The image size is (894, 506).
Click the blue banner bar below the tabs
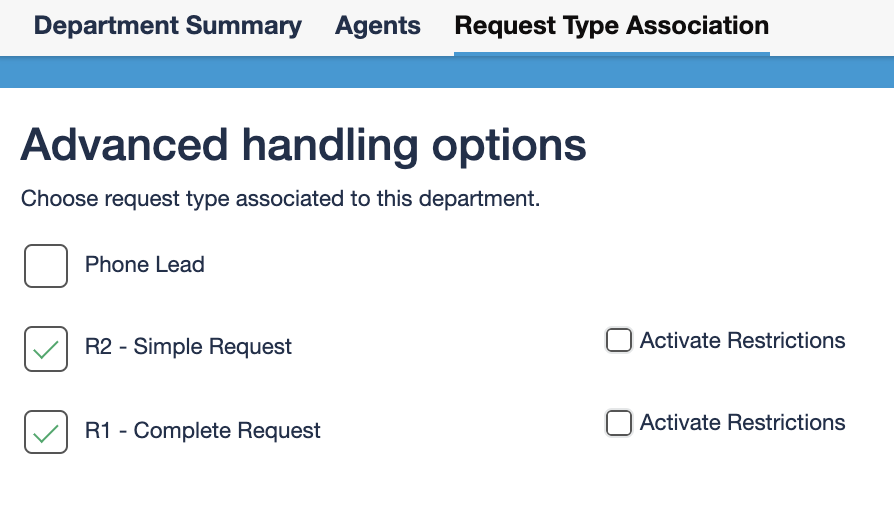click(447, 73)
